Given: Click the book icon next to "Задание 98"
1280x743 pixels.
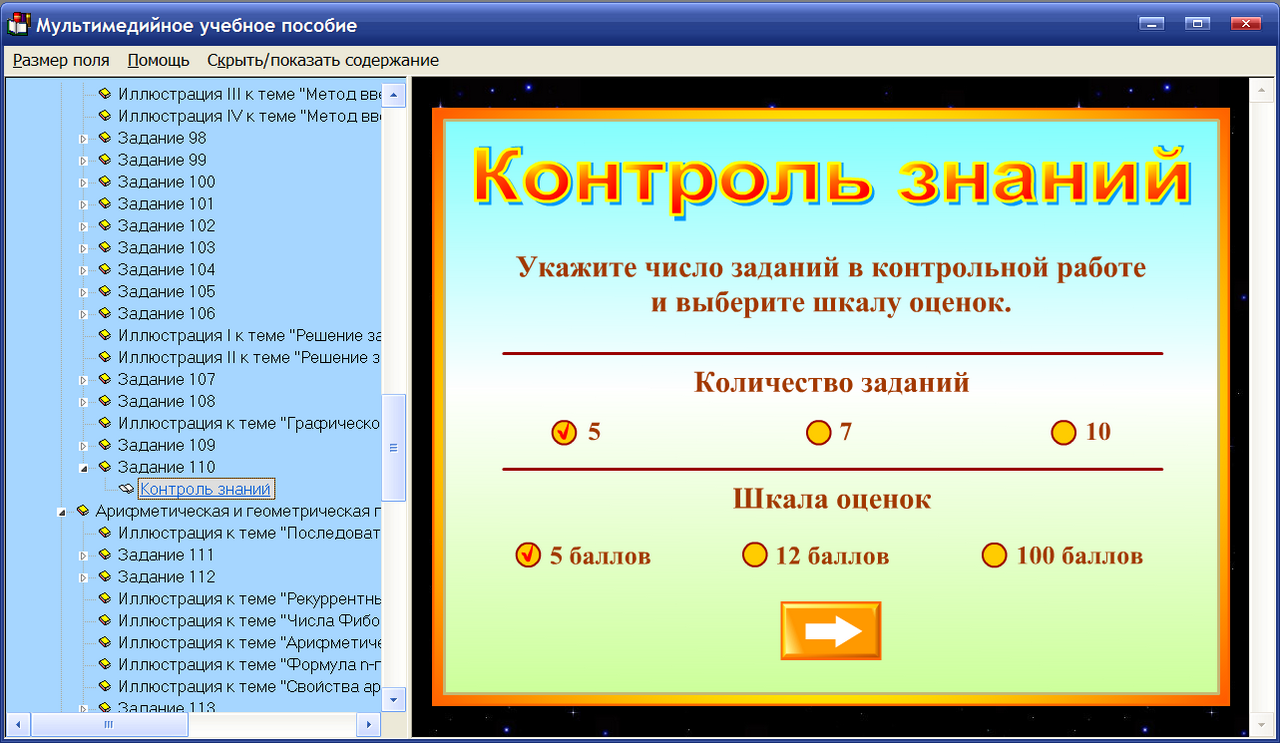Looking at the screenshot, I should [104, 137].
